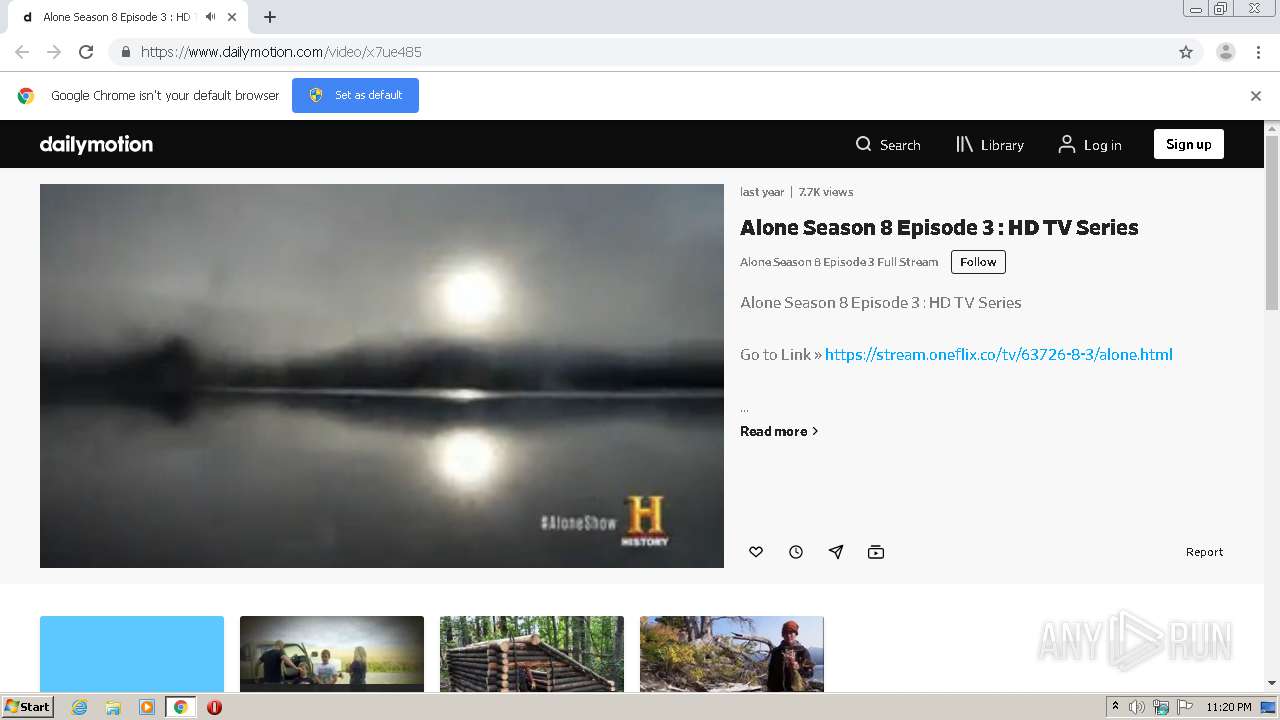Click the page vertical scrollbar
The image size is (1280, 720).
(x=1272, y=225)
